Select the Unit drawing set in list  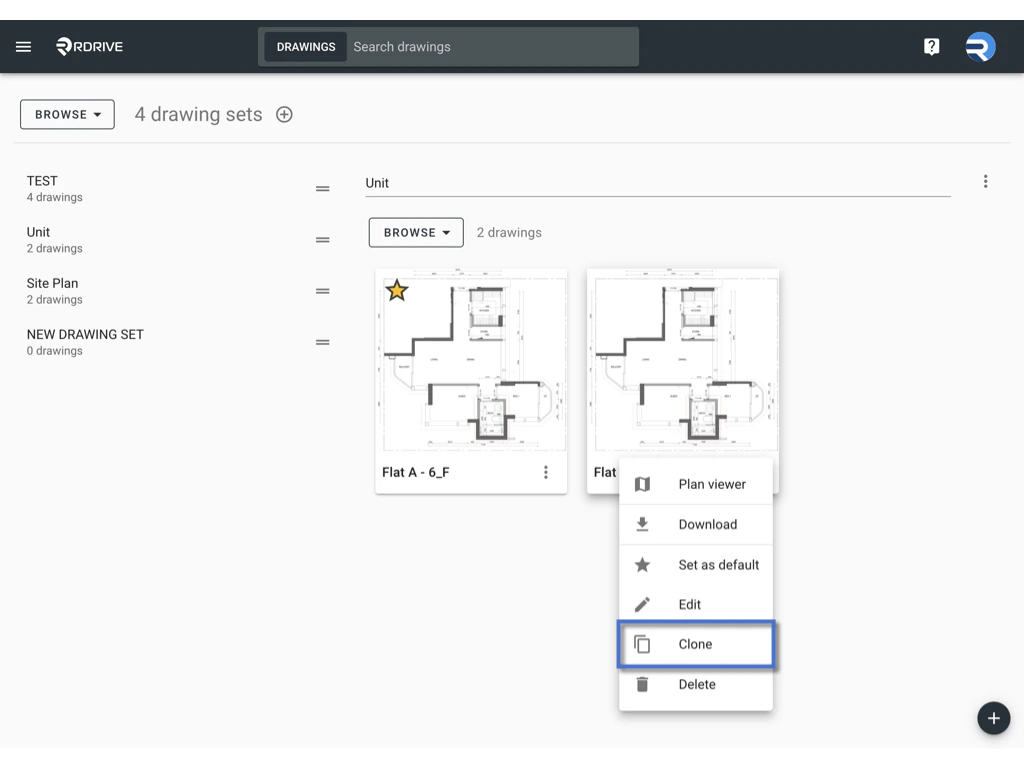pos(178,240)
